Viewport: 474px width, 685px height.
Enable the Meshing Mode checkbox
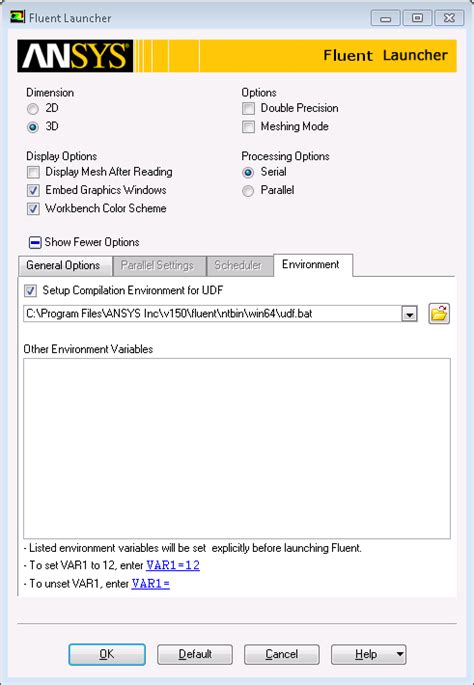point(249,127)
